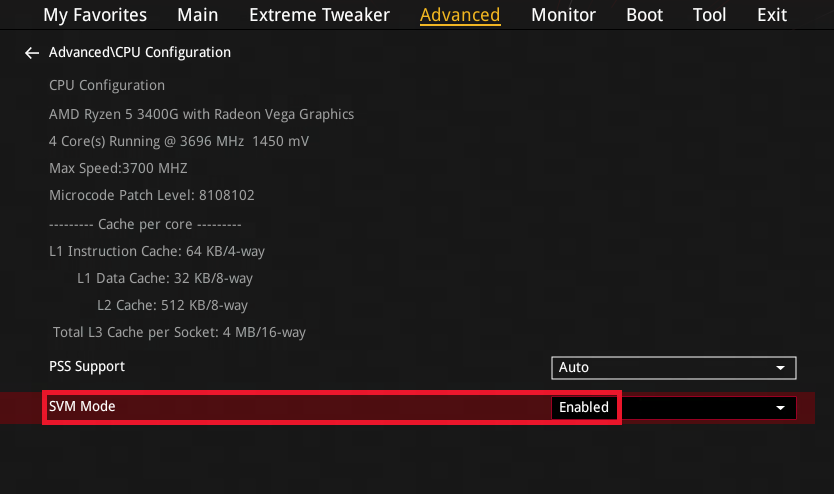Switch to the Main tab

click(x=198, y=15)
